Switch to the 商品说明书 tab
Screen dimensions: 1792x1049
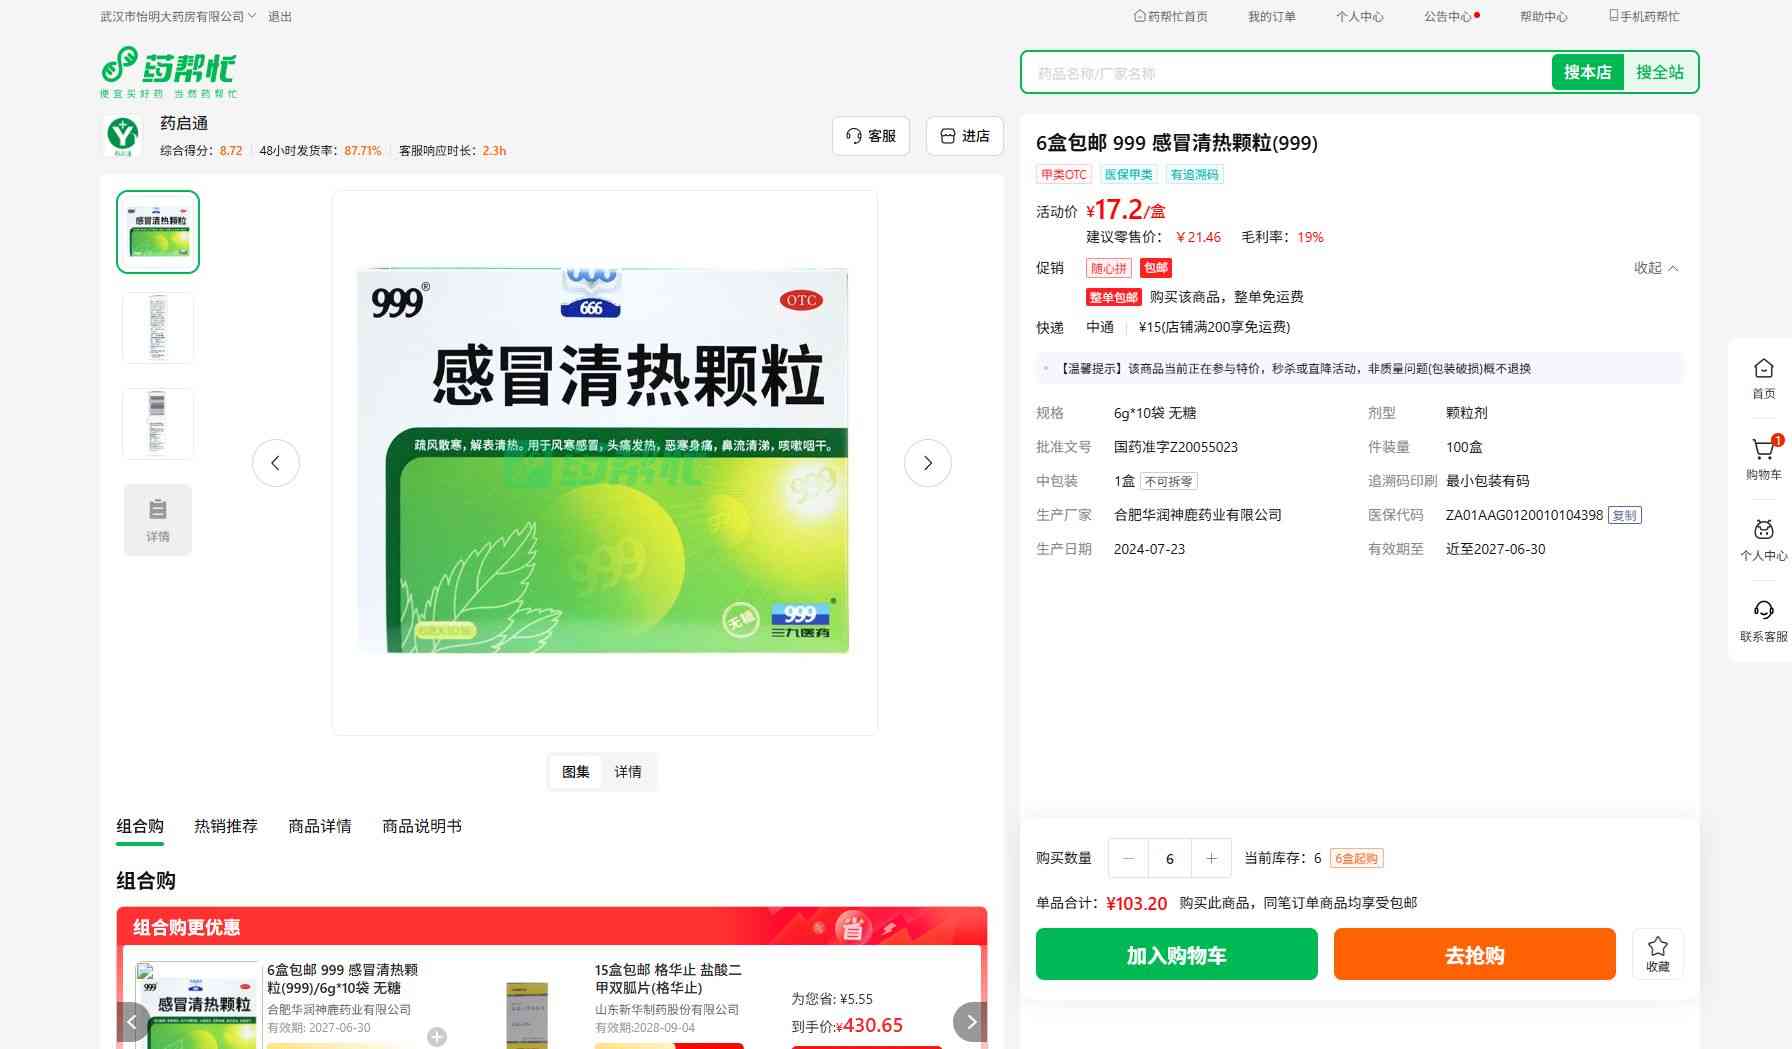422,826
